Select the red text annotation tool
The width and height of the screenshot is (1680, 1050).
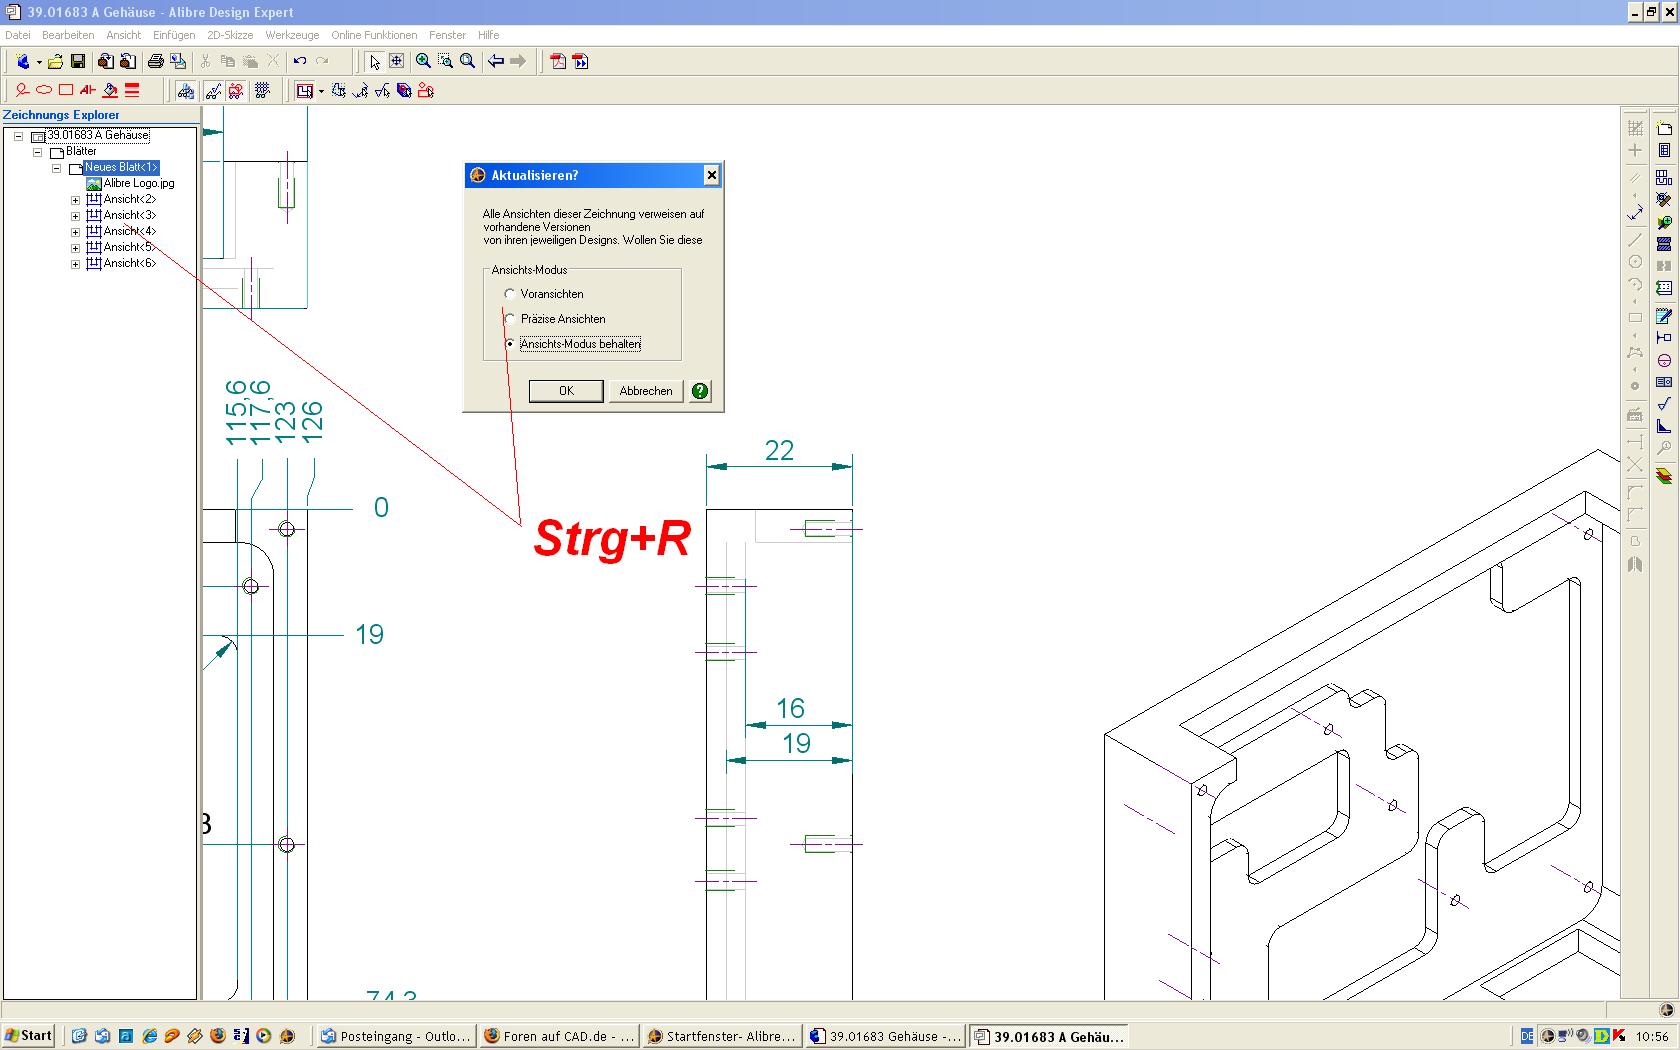coord(88,90)
